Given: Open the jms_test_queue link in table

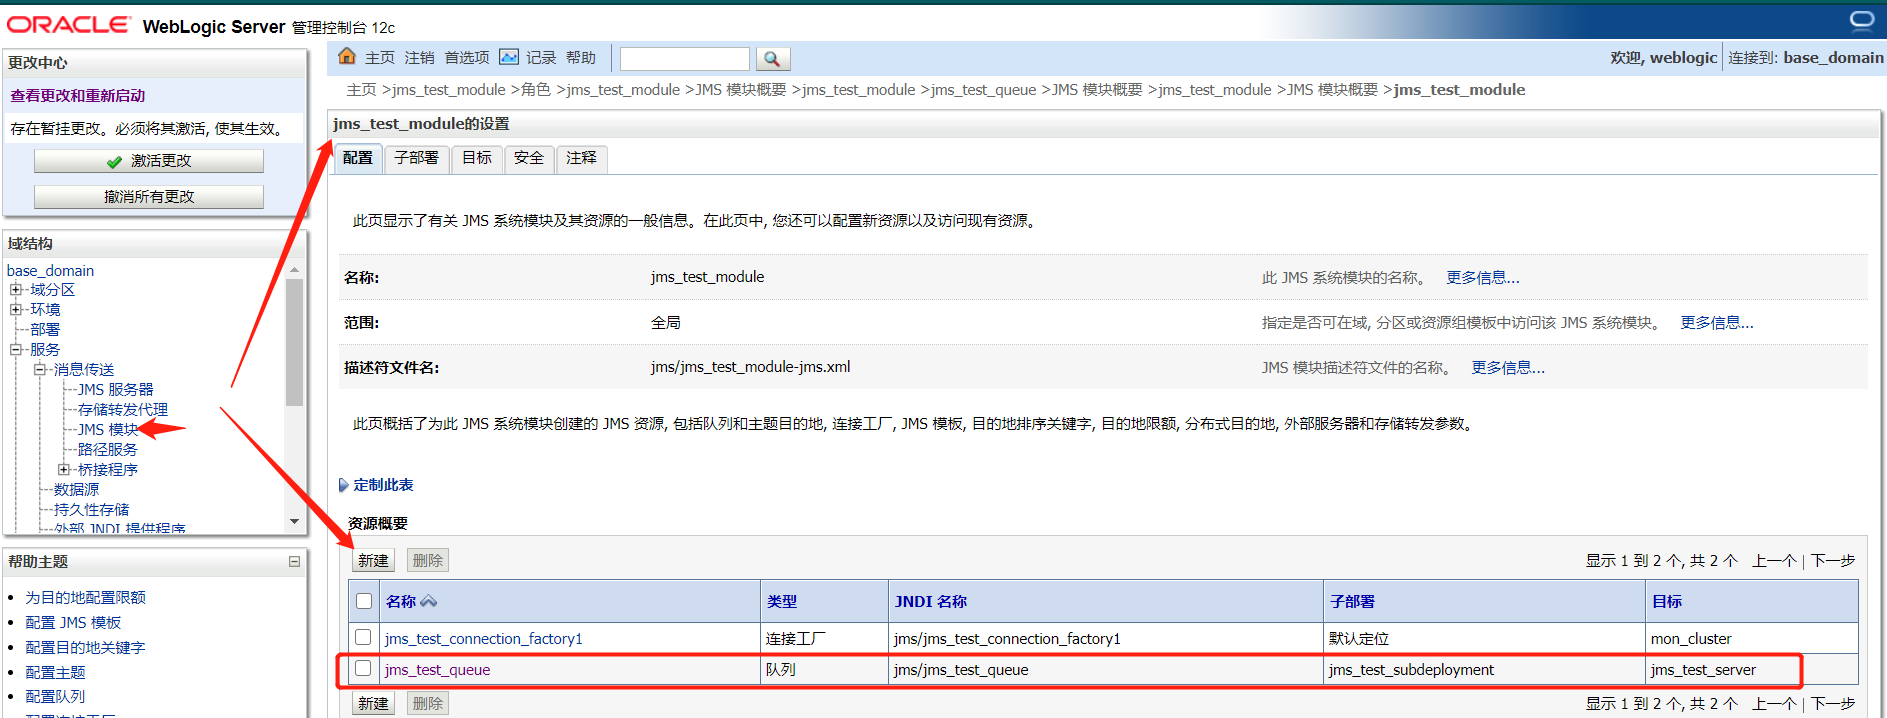Looking at the screenshot, I should tap(437, 670).
